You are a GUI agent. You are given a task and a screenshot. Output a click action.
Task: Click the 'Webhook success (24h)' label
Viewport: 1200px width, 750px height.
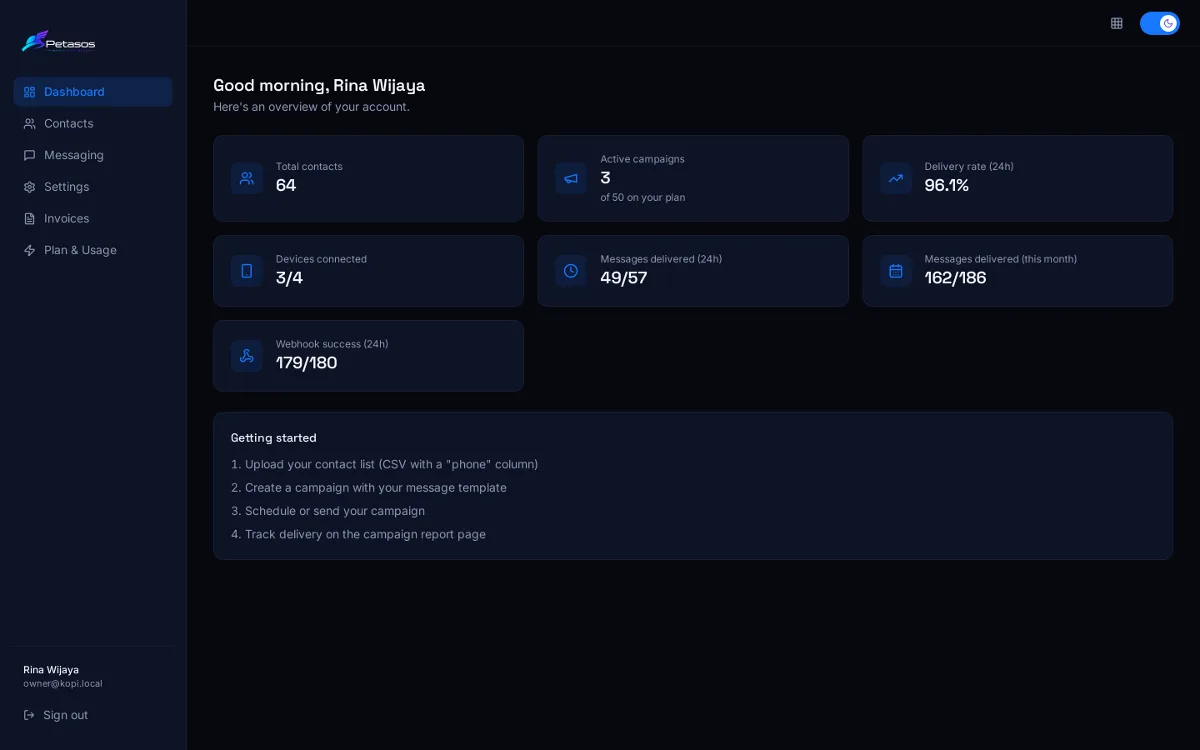click(332, 344)
